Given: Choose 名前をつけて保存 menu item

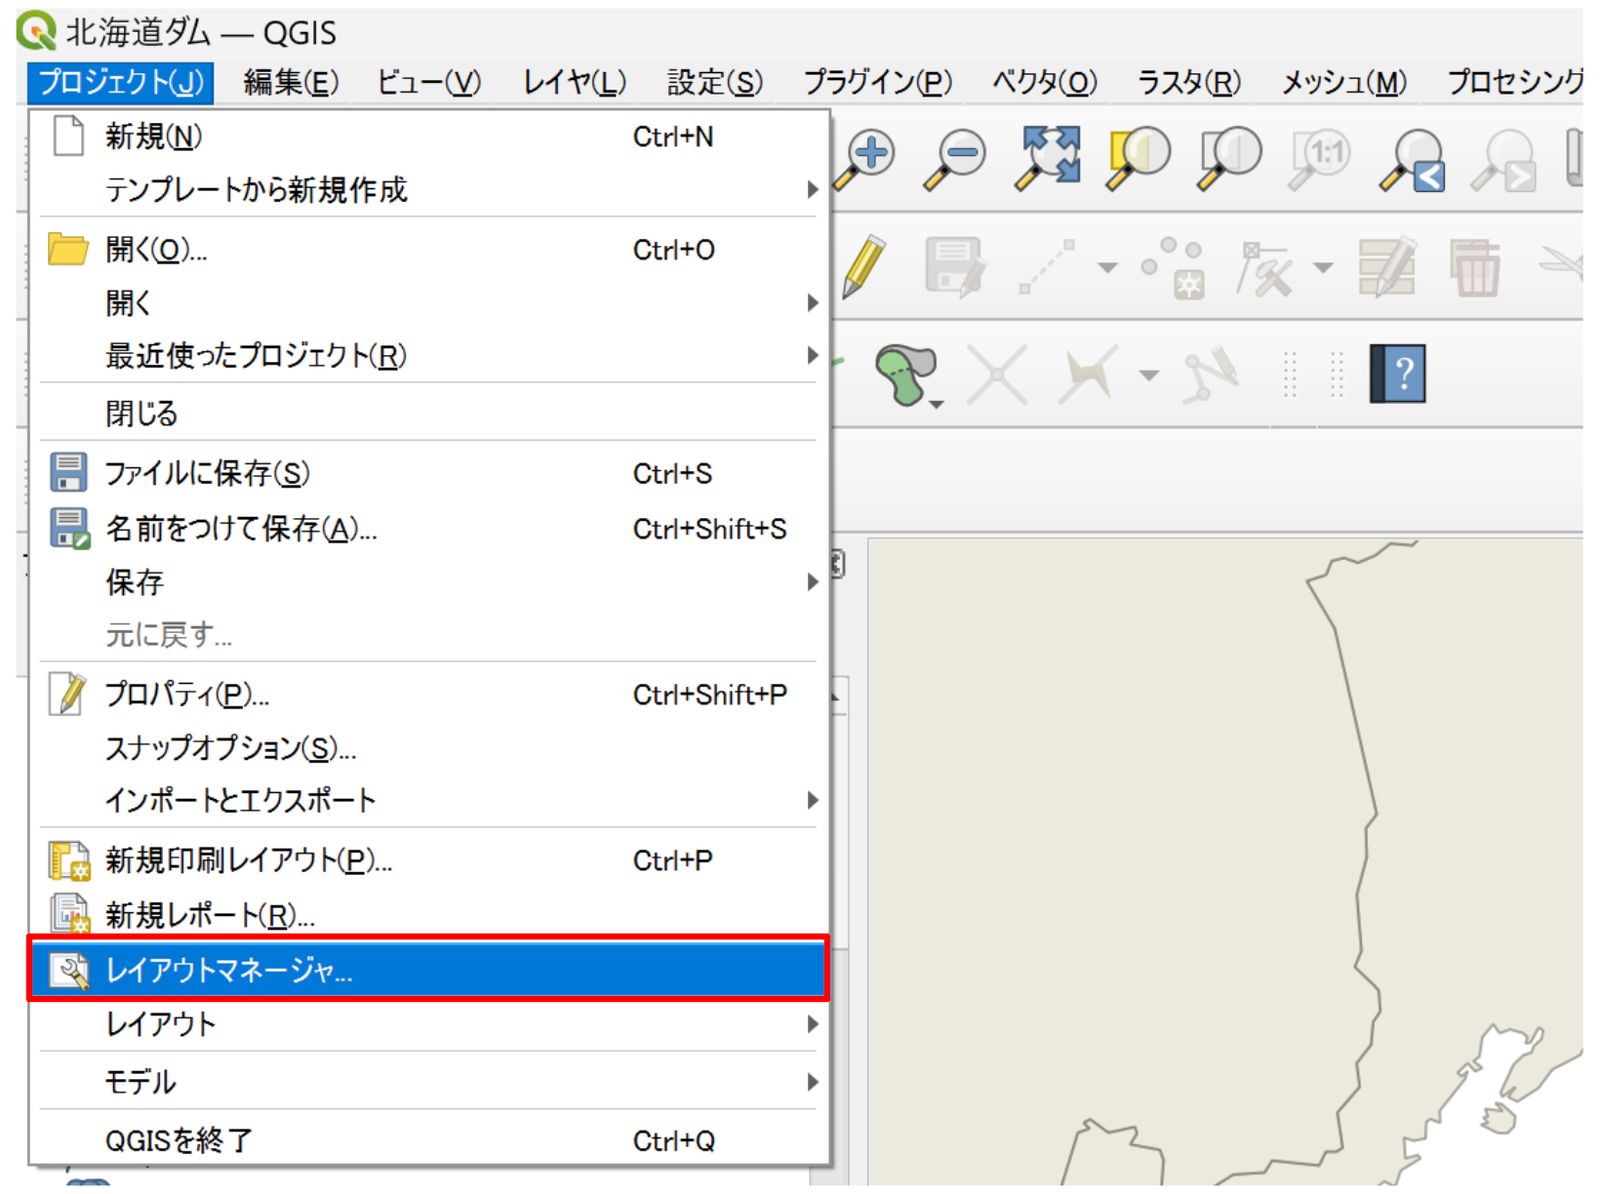Looking at the screenshot, I should 428,528.
